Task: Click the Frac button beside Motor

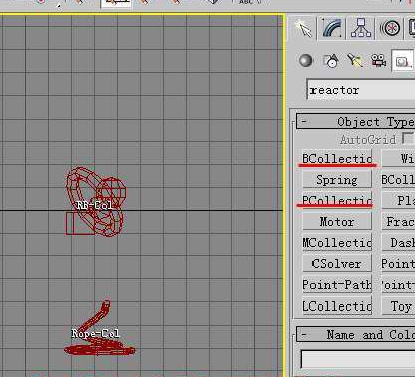Action: coord(398,222)
